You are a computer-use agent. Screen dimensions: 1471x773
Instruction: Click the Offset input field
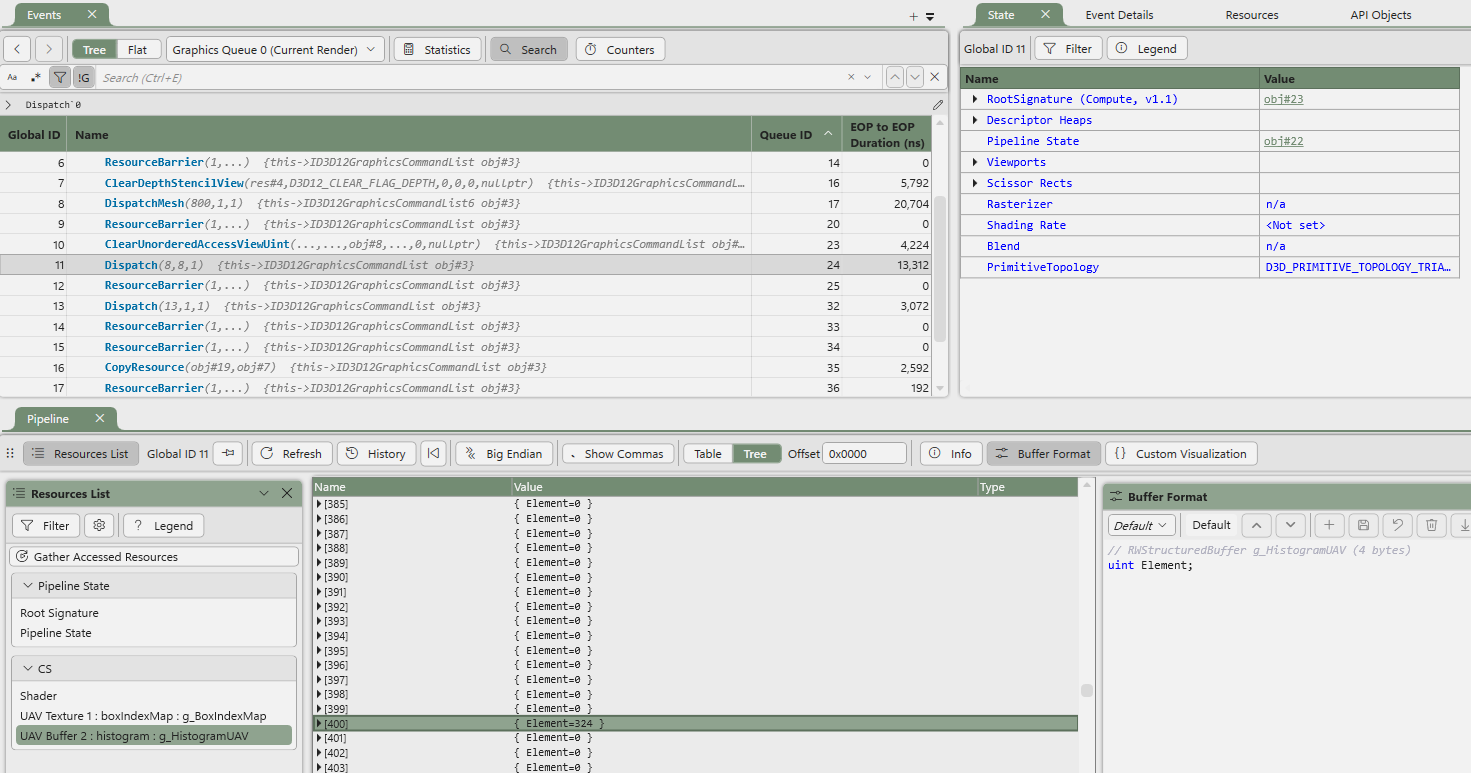[x=864, y=454]
